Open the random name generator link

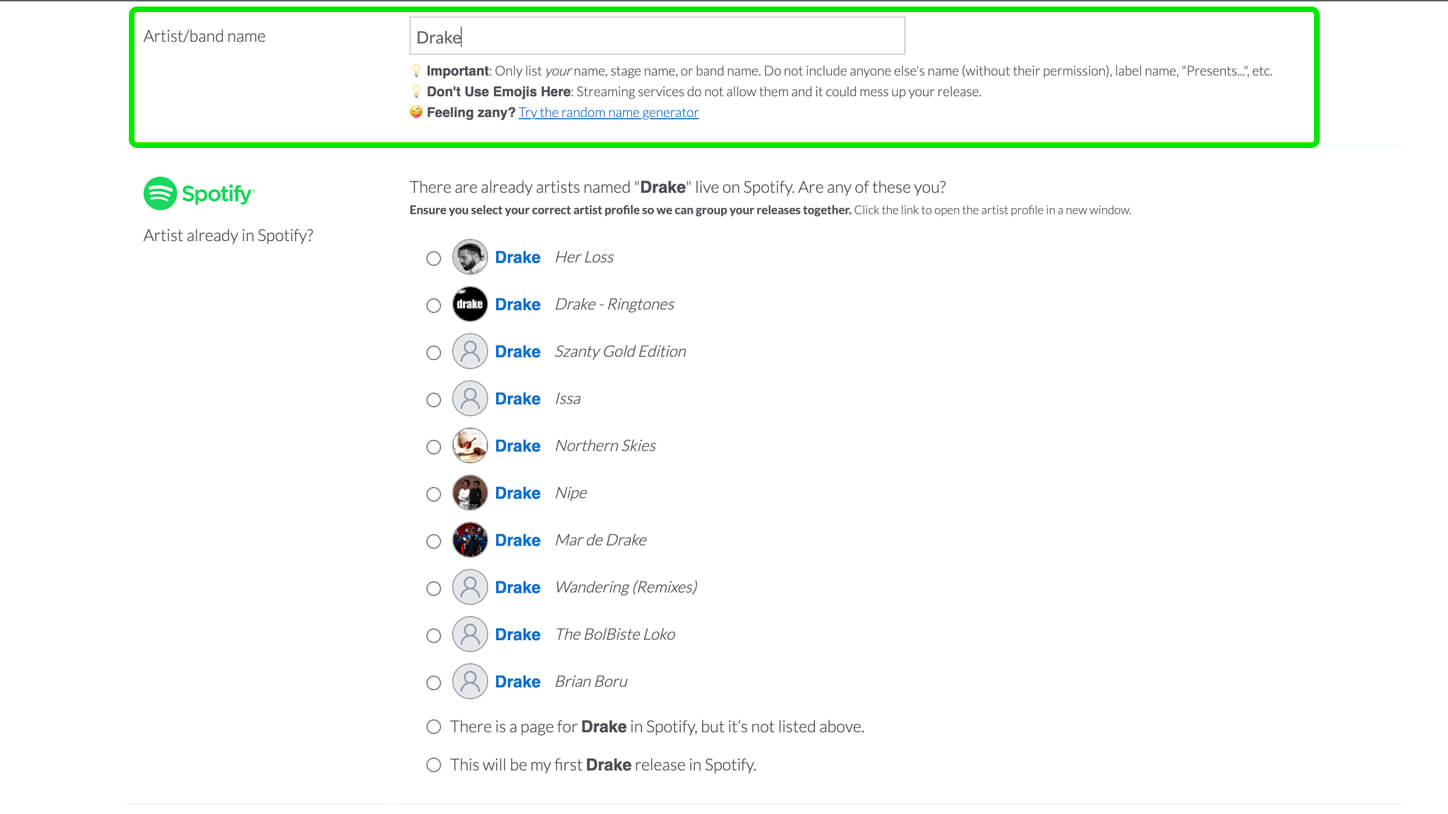pyautogui.click(x=608, y=112)
